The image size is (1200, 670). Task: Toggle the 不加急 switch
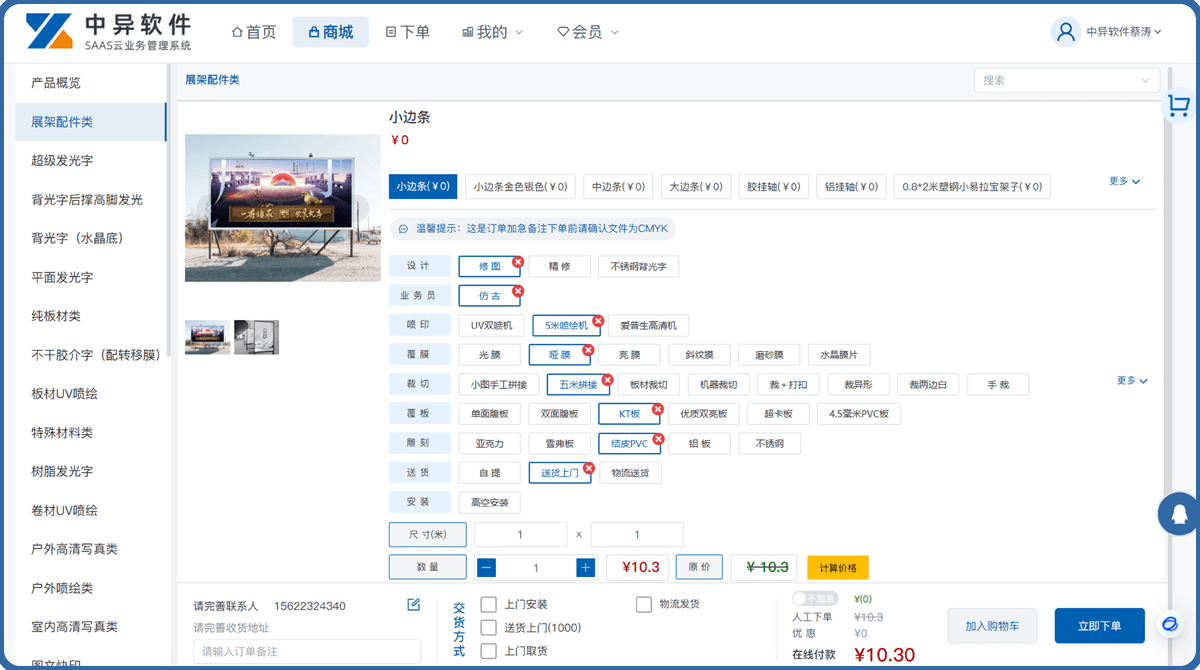tap(814, 598)
